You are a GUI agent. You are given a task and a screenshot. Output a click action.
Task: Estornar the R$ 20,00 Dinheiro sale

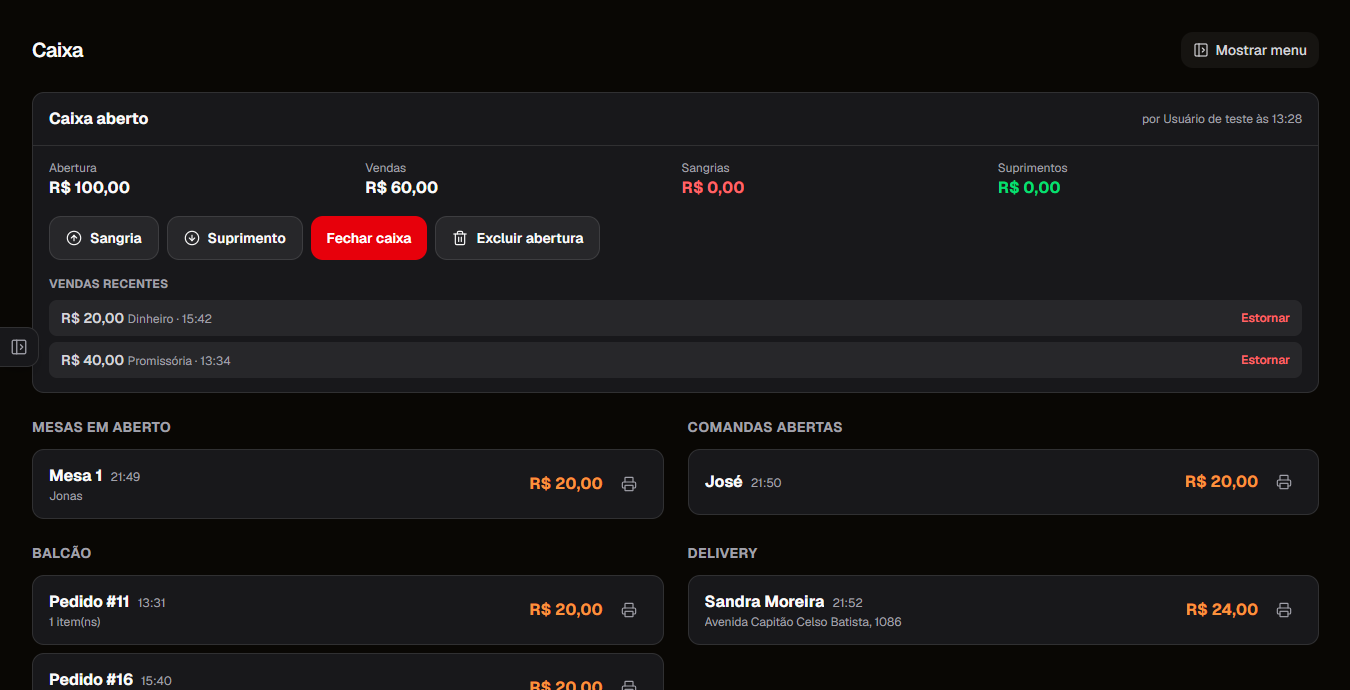tap(1265, 318)
